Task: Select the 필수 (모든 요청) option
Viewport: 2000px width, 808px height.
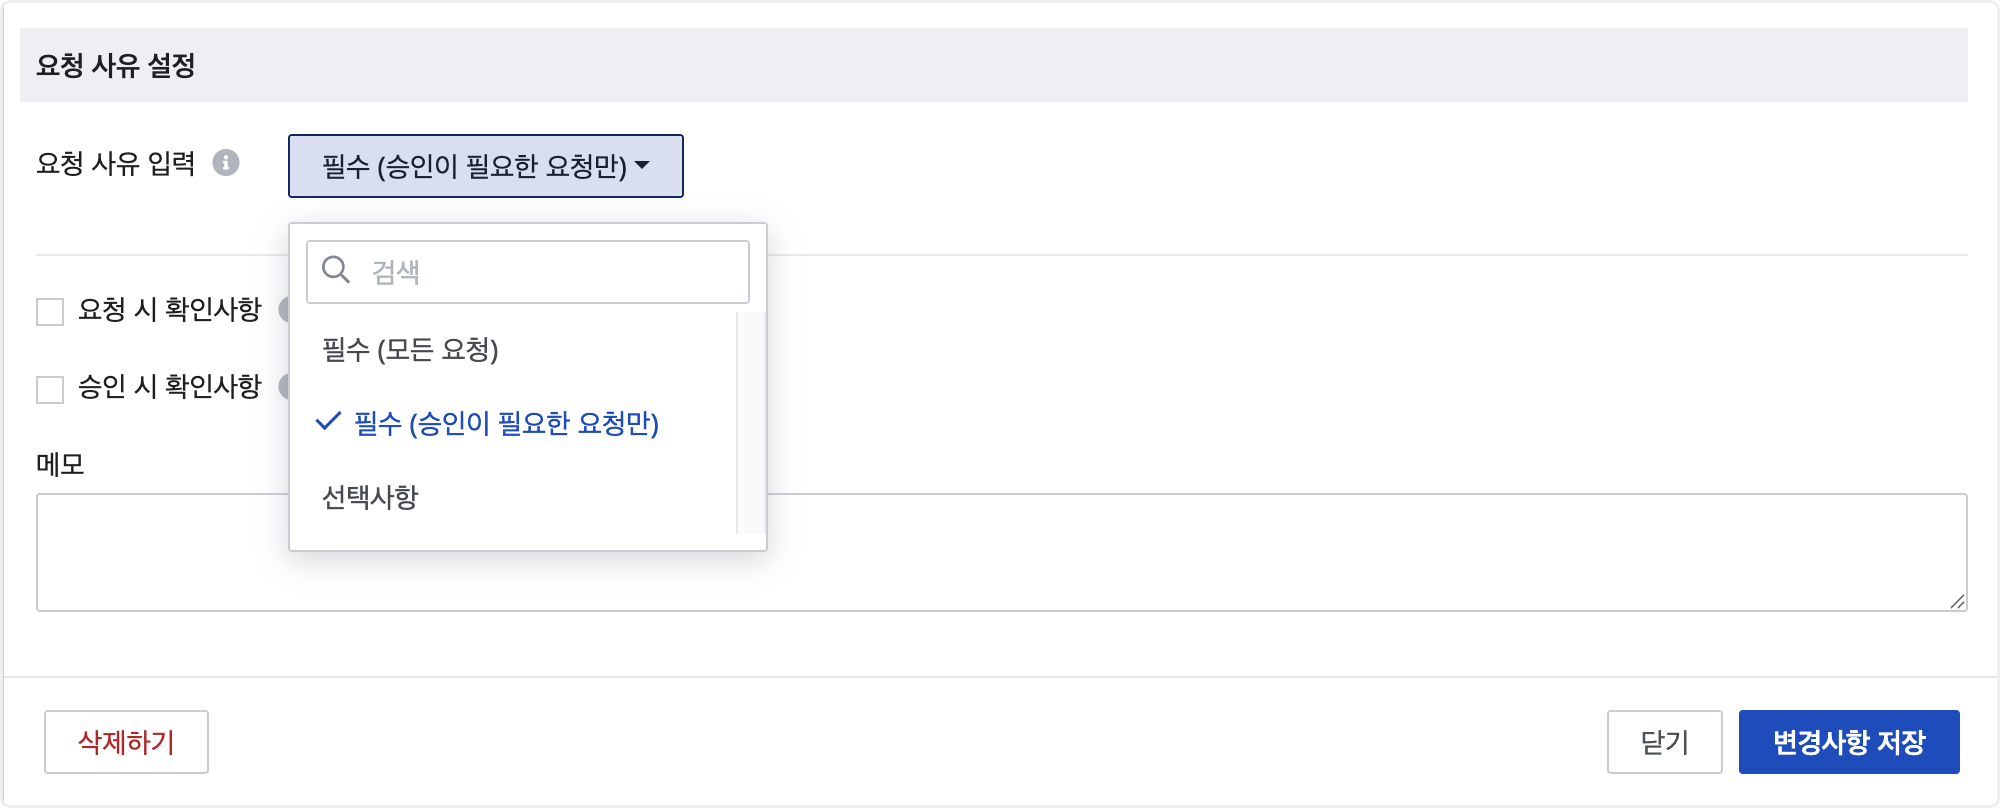Action: 410,350
